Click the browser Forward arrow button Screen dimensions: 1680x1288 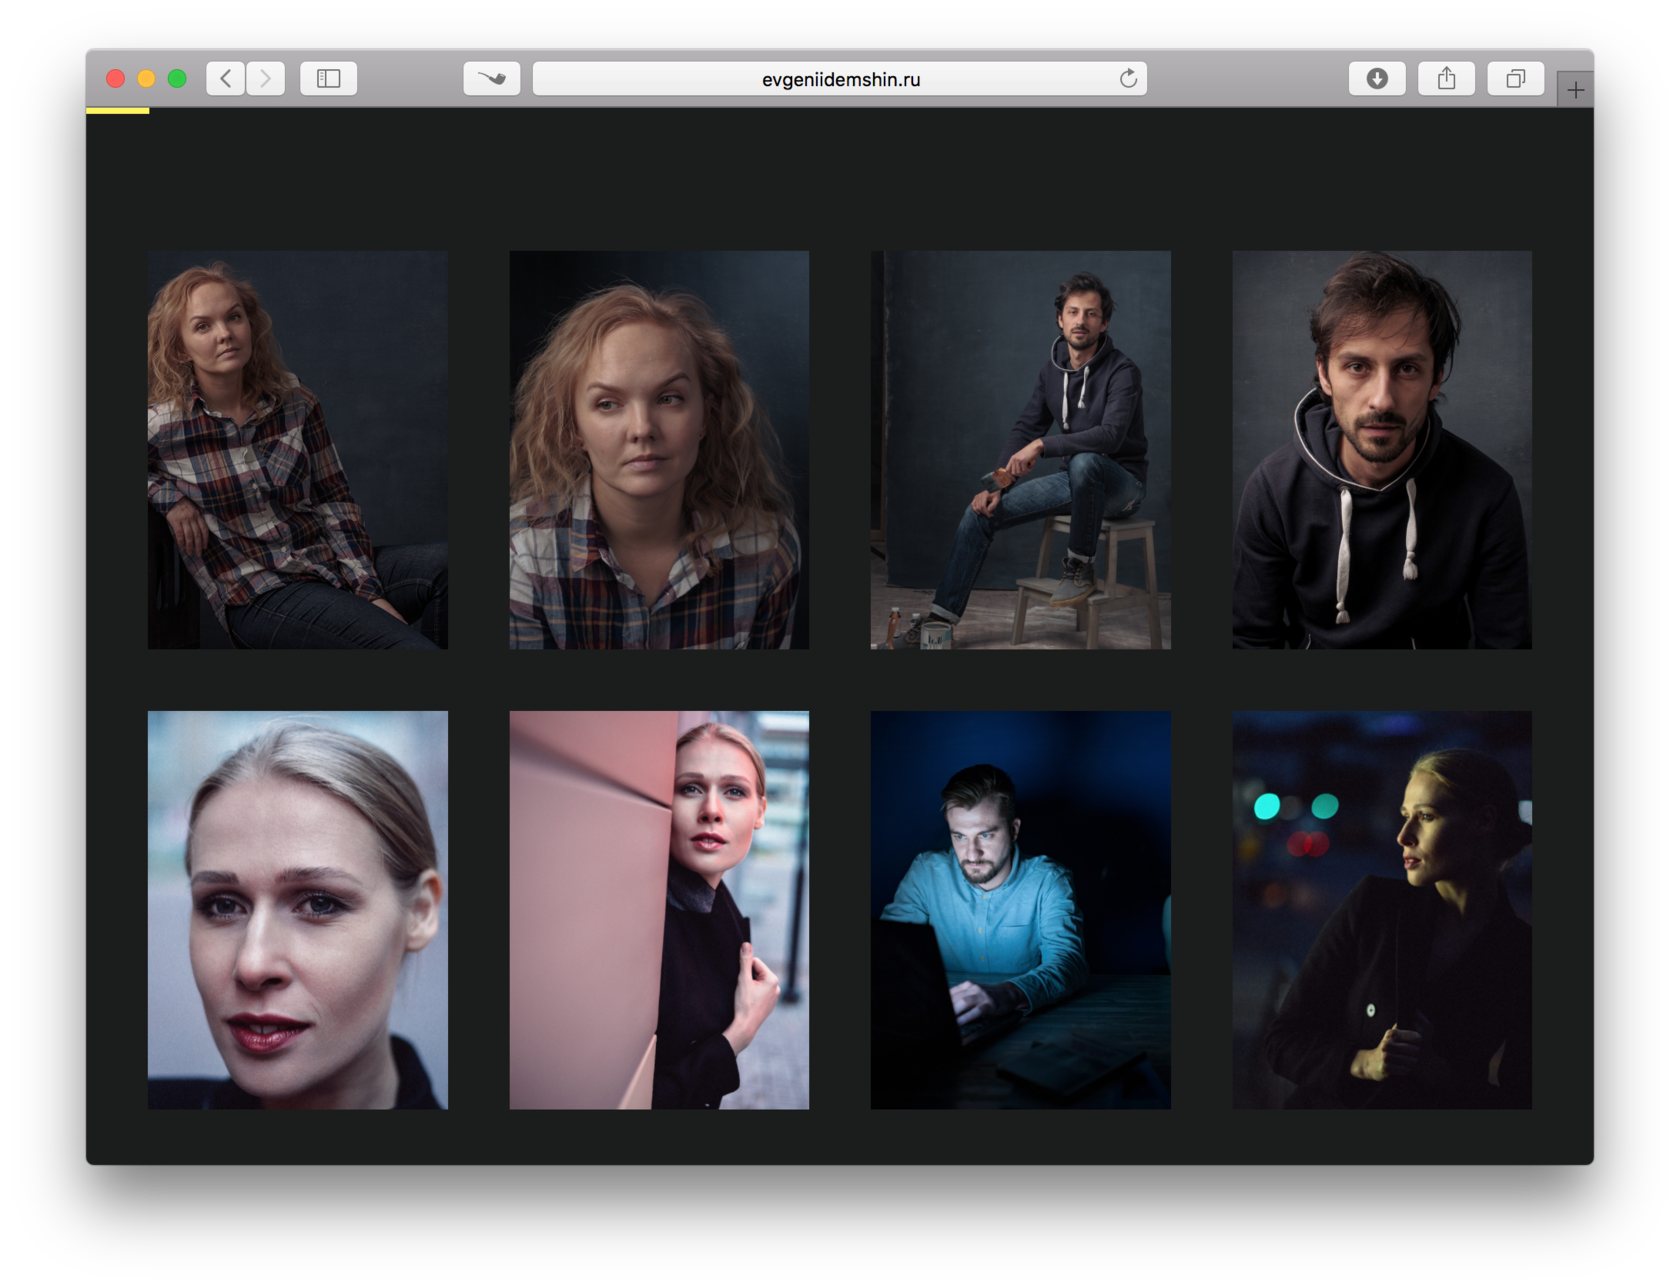click(265, 78)
